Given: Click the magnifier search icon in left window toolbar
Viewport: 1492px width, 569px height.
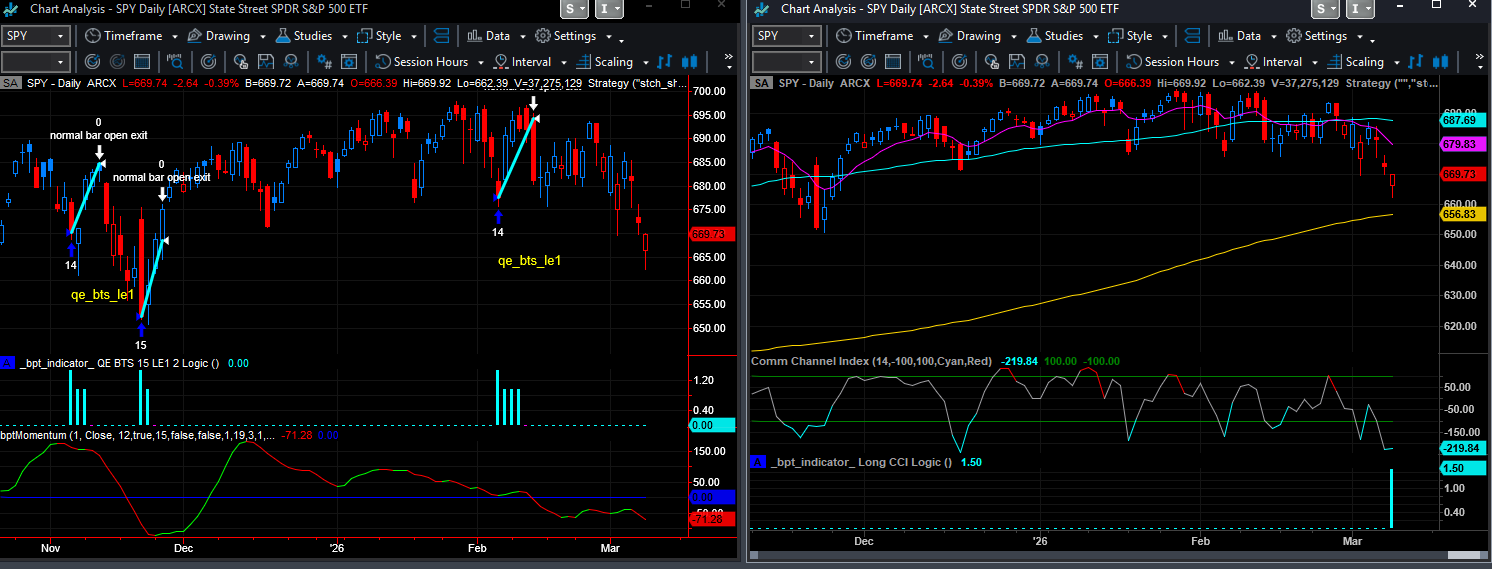Looking at the screenshot, I should point(173,62).
